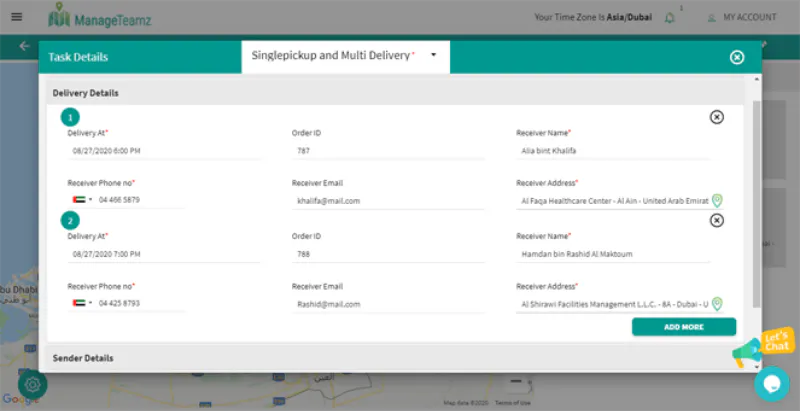Click the Google logo on the map
800x411 pixels.
19,399
